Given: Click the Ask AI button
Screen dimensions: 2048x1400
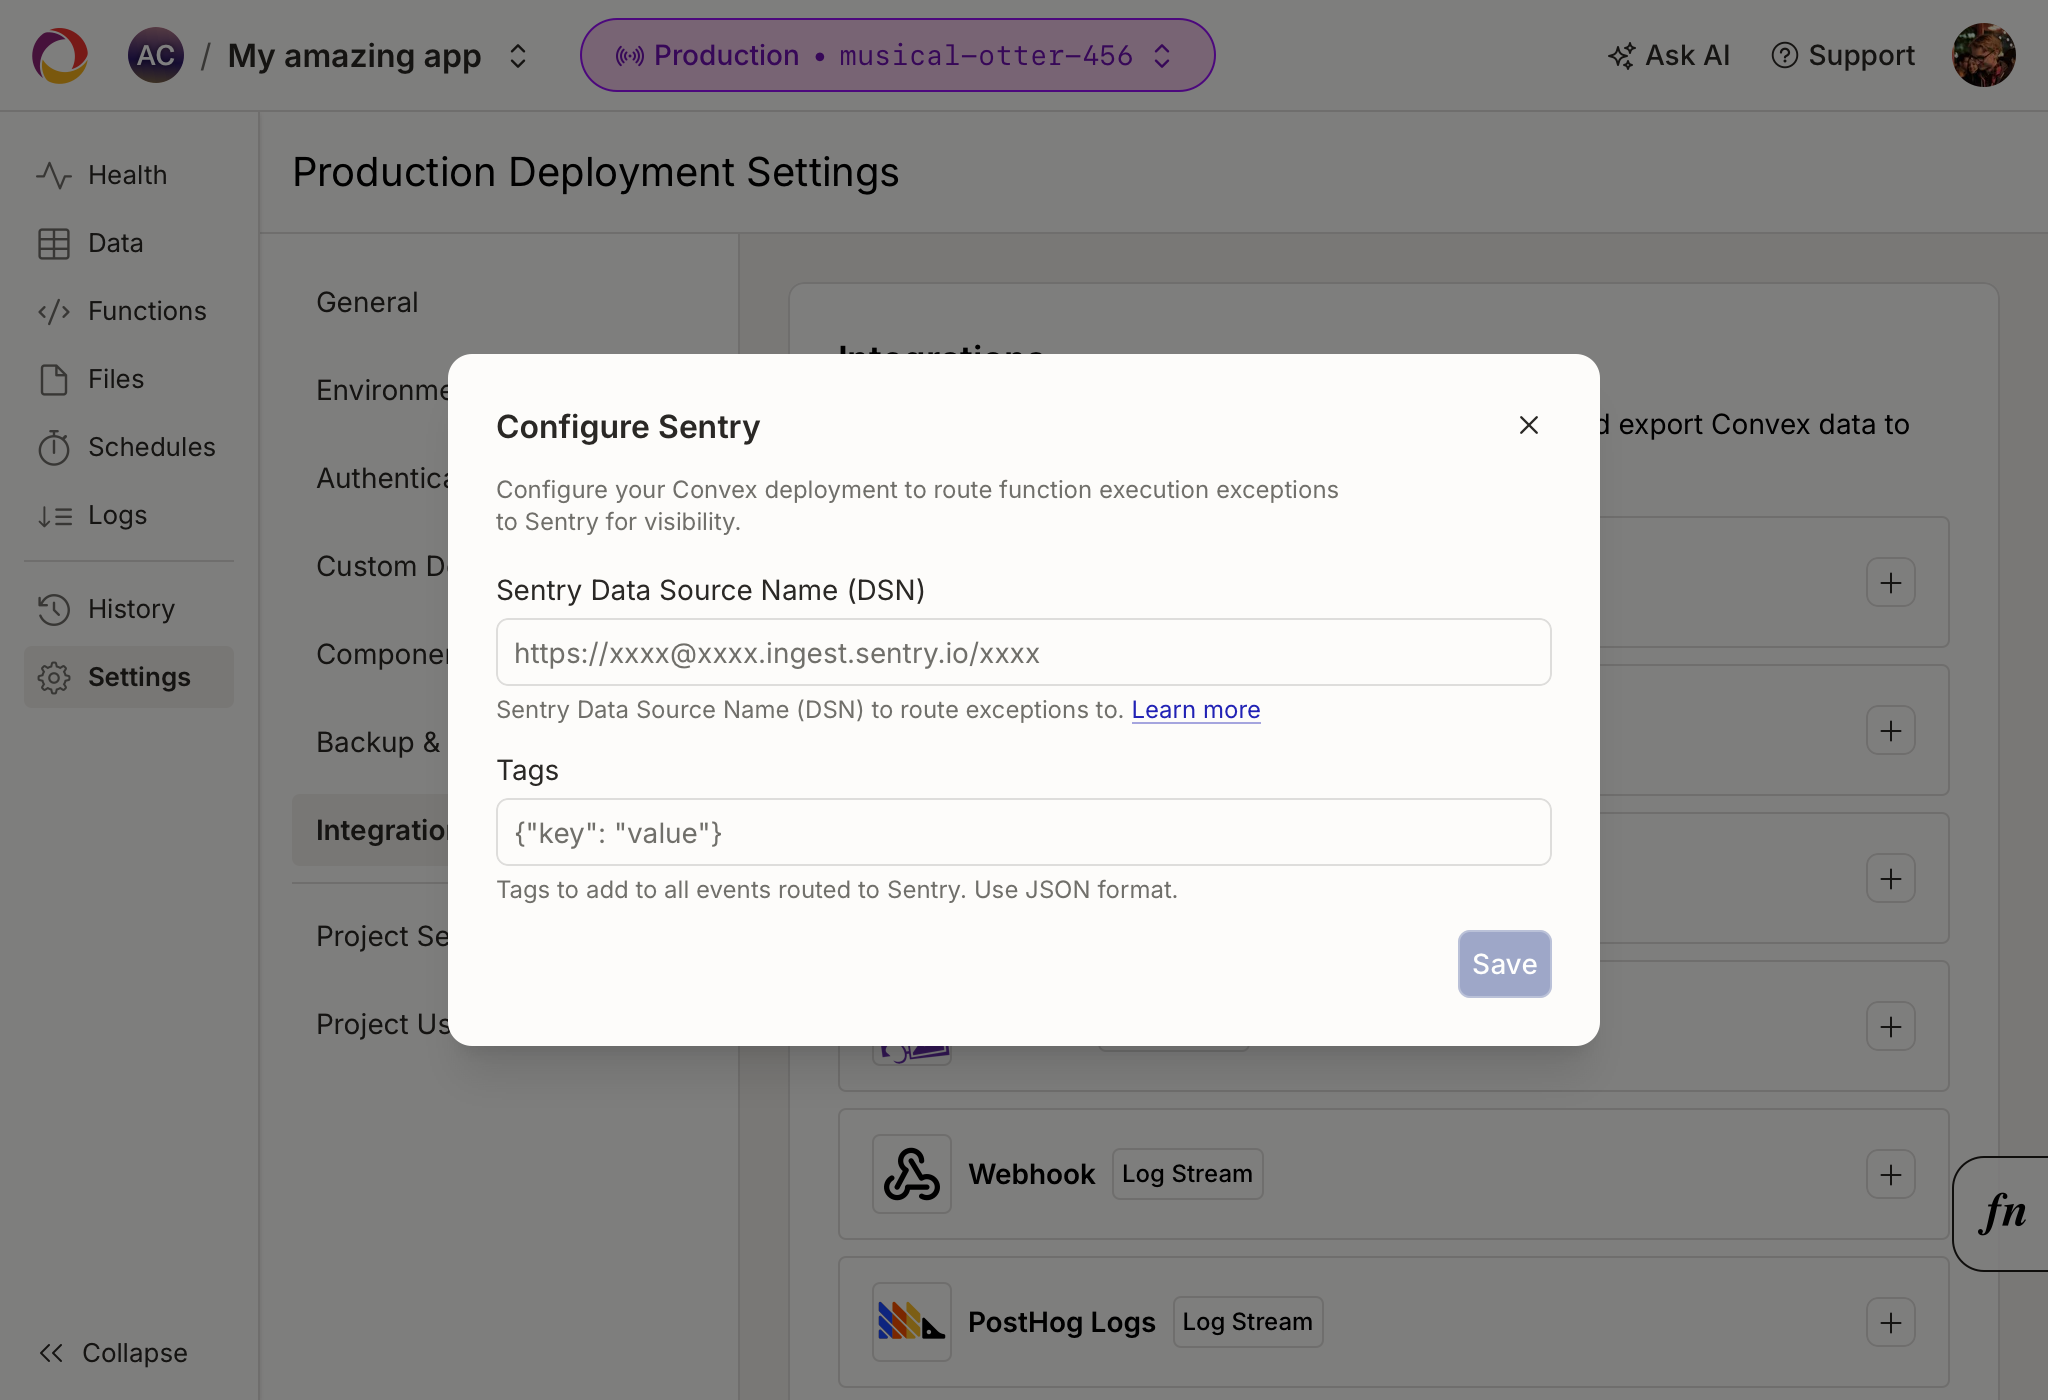Looking at the screenshot, I should coord(1669,55).
